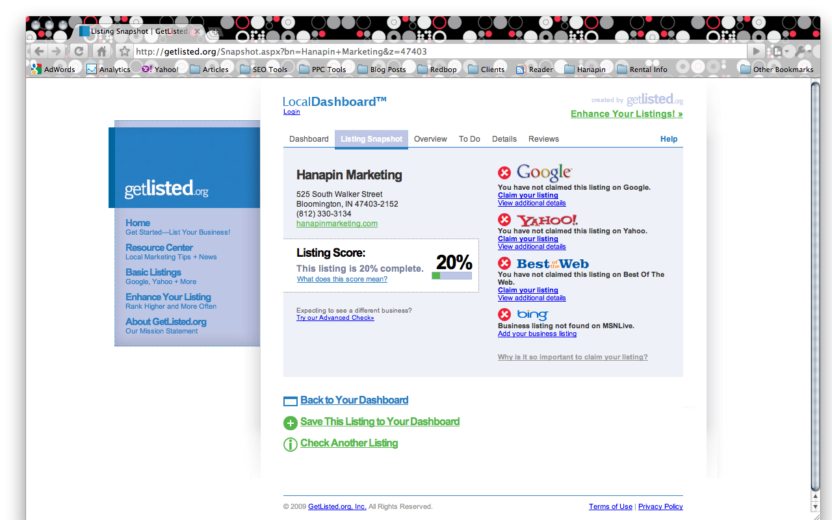This screenshot has height=520, width=832.
Task: Select the Listing Snapshot tab
Action: pyautogui.click(x=371, y=139)
